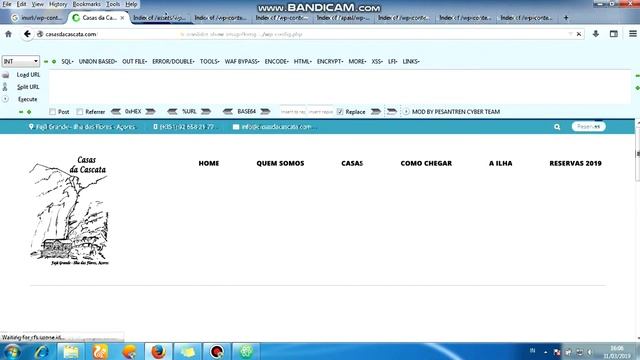Click the Load URL label

[x=28, y=75]
